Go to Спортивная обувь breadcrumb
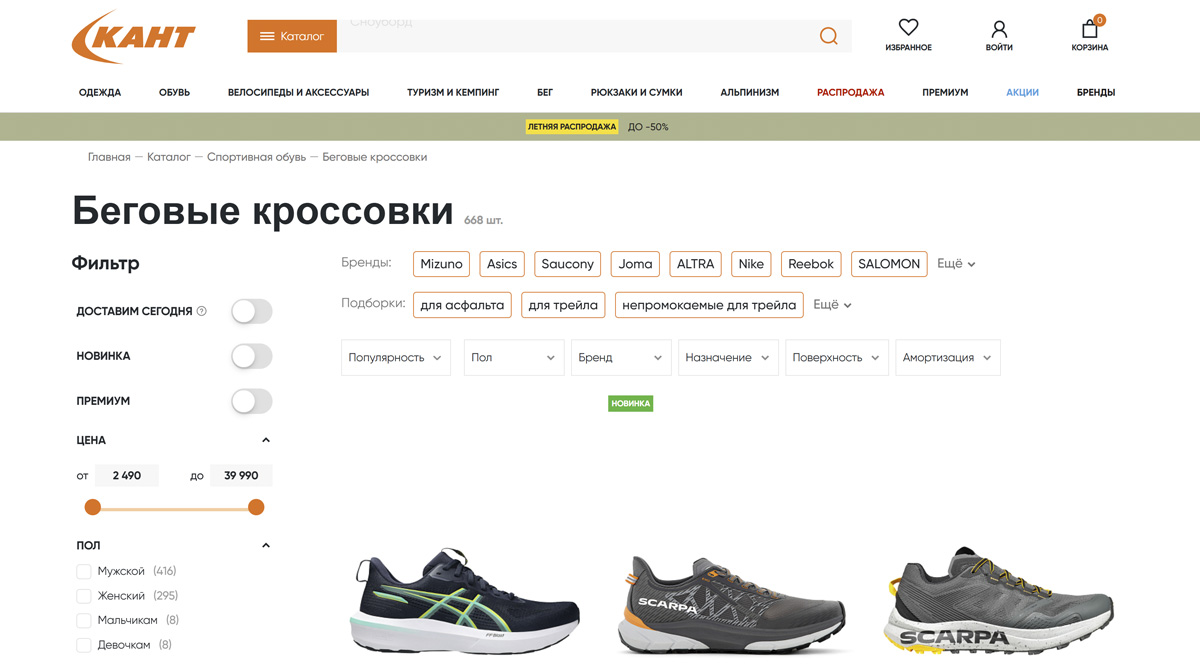Image resolution: width=1200 pixels, height=664 pixels. [256, 157]
